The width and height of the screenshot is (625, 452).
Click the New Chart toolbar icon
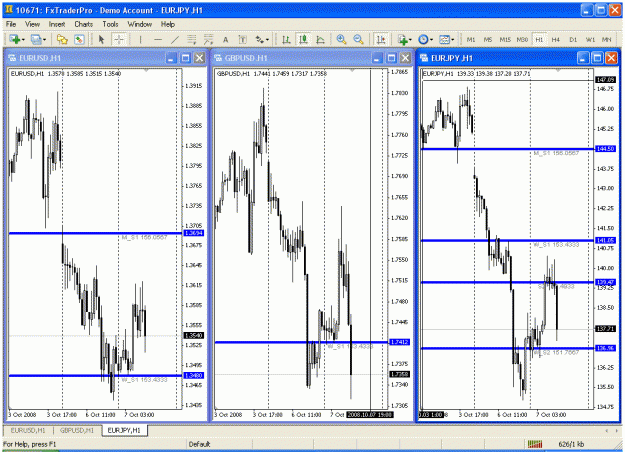[x=15, y=39]
